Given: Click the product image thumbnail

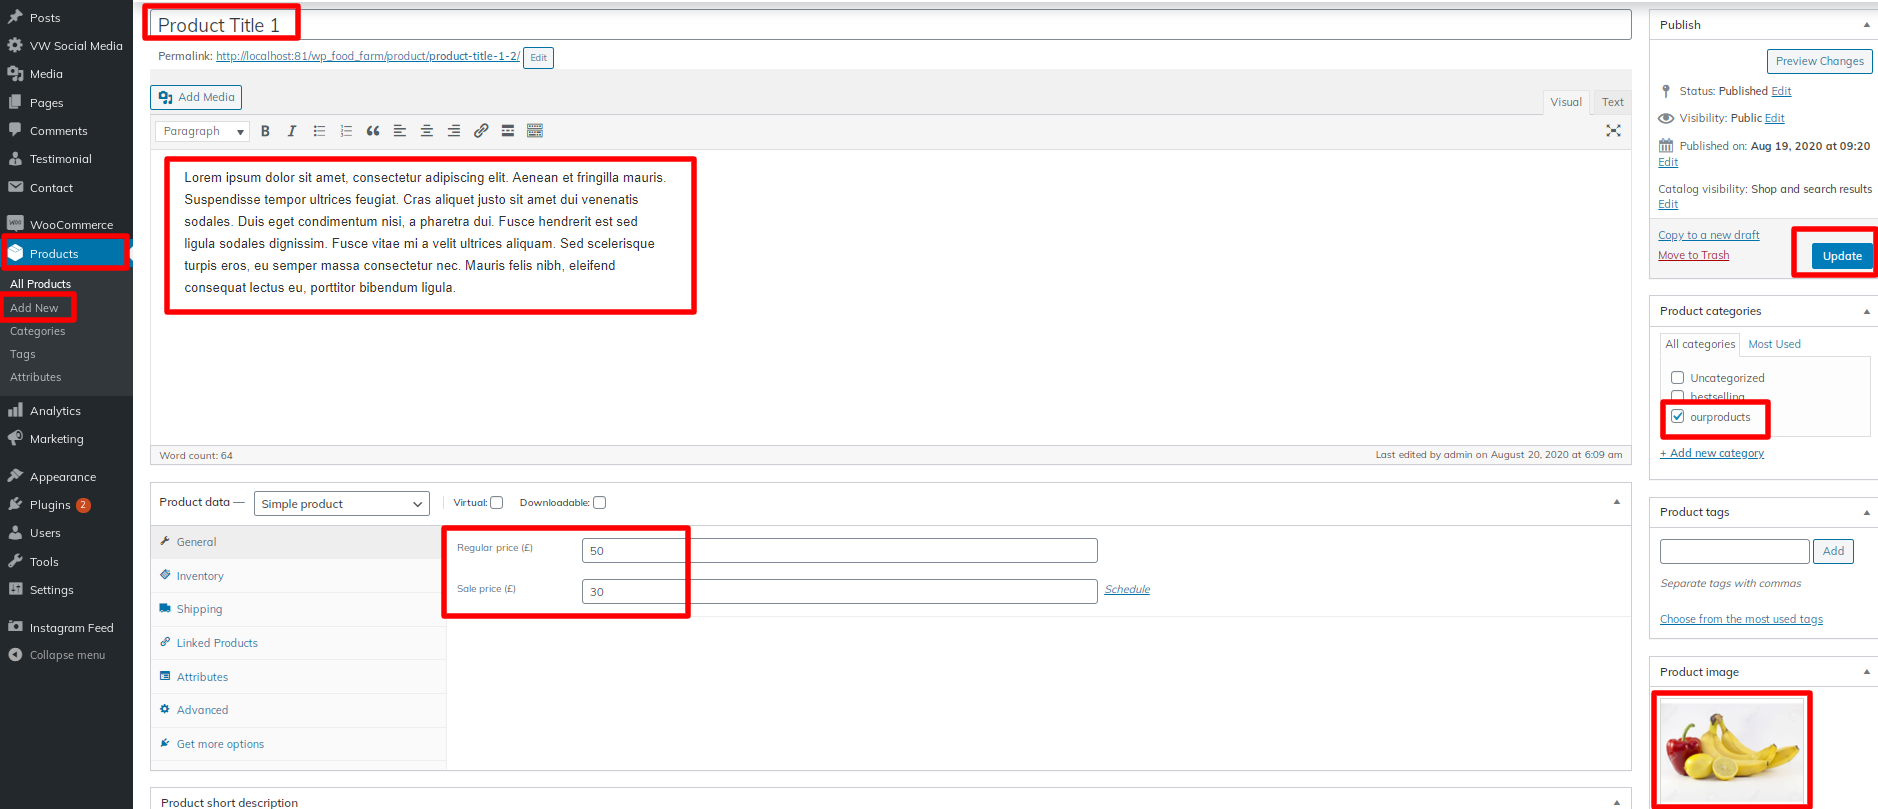Looking at the screenshot, I should point(1731,750).
